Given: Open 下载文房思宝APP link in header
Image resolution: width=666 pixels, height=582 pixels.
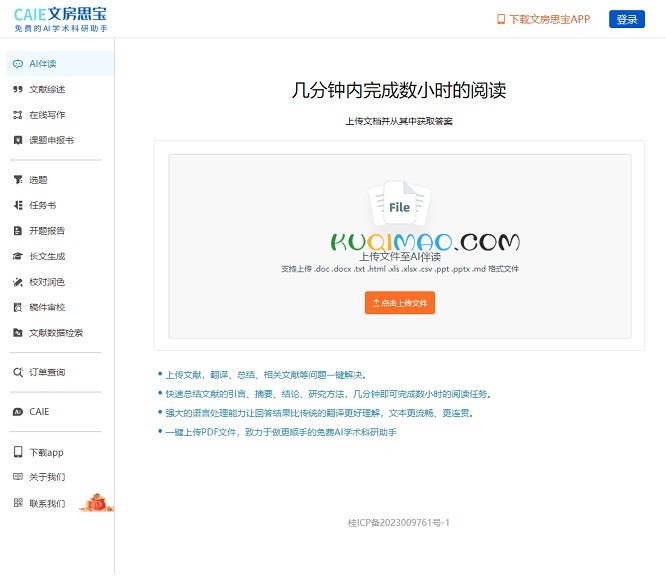Looking at the screenshot, I should pyautogui.click(x=544, y=19).
